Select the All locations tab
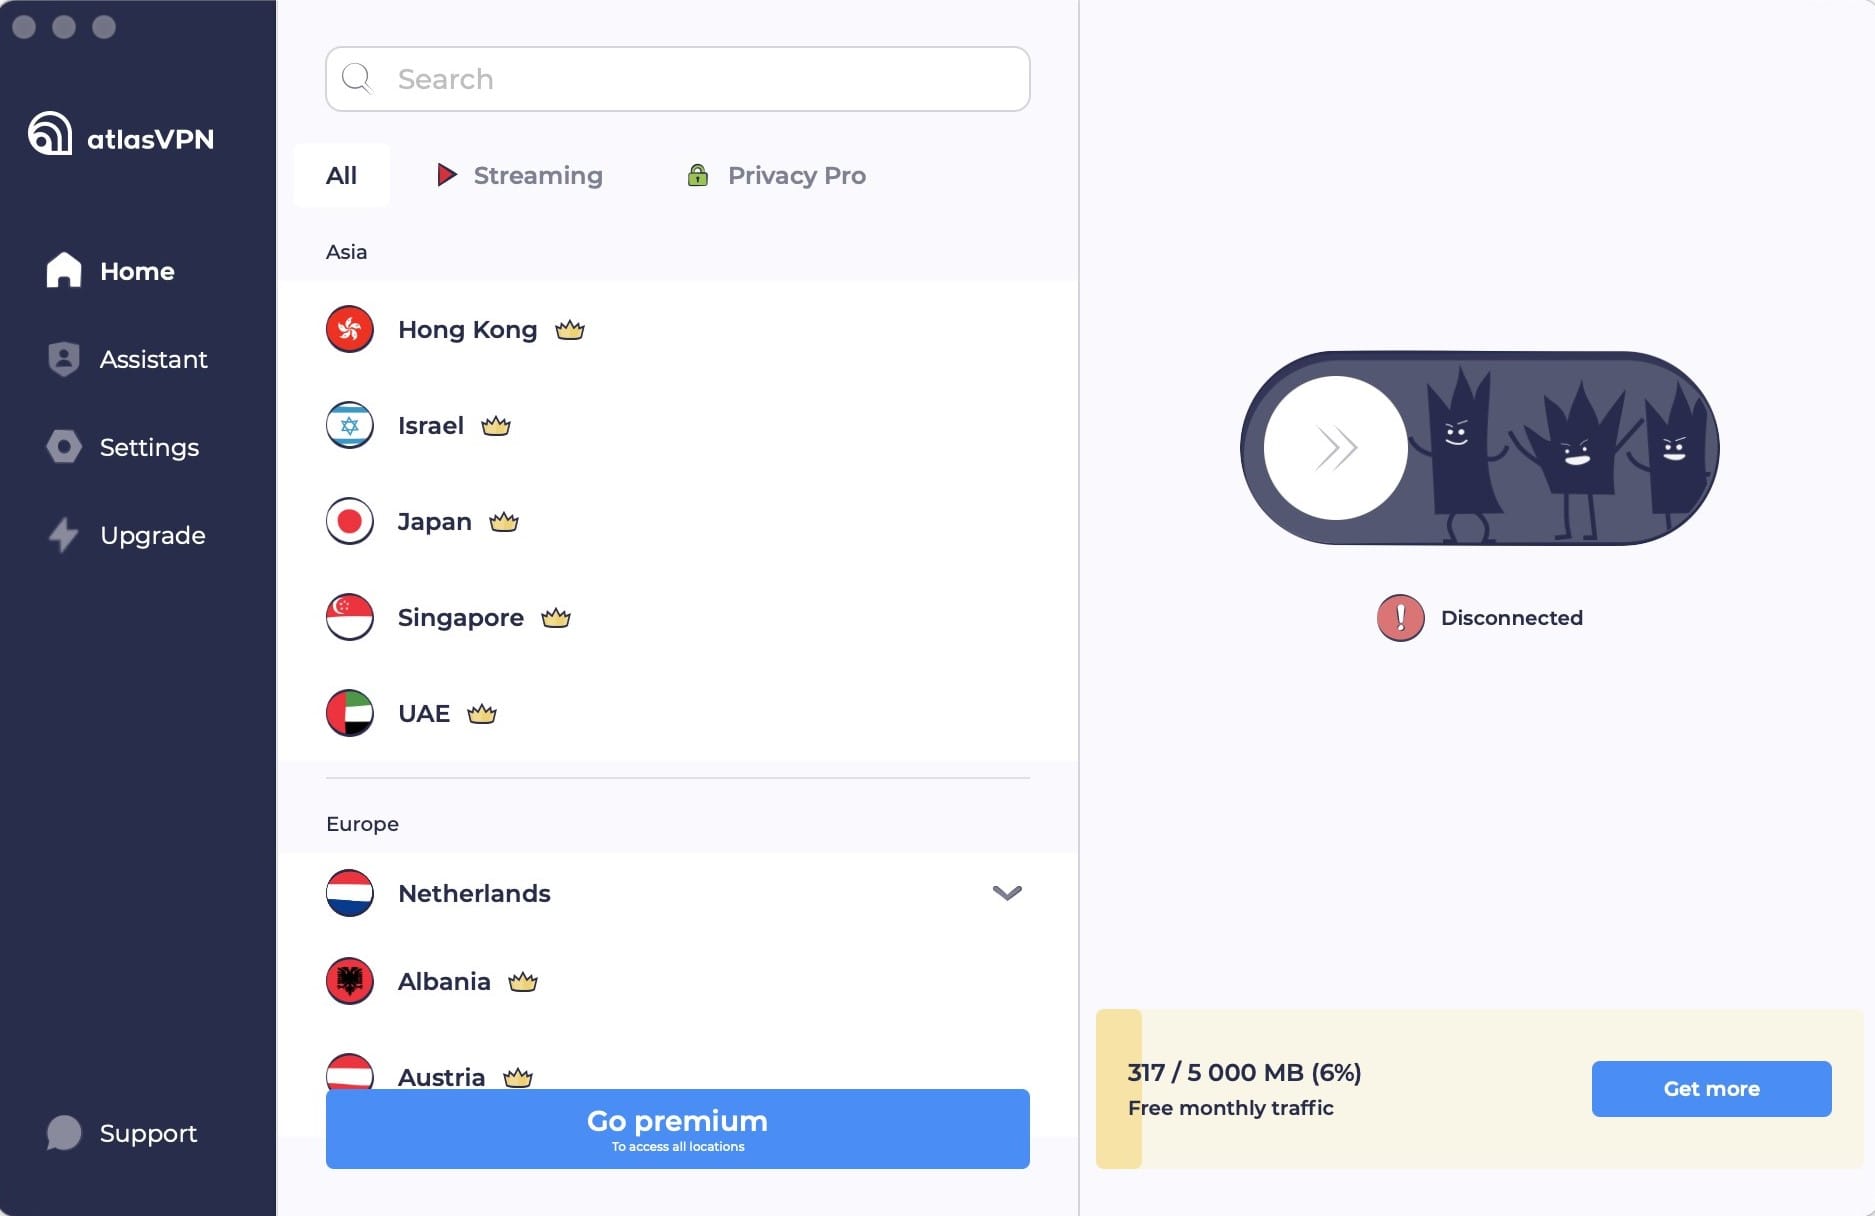 [341, 175]
